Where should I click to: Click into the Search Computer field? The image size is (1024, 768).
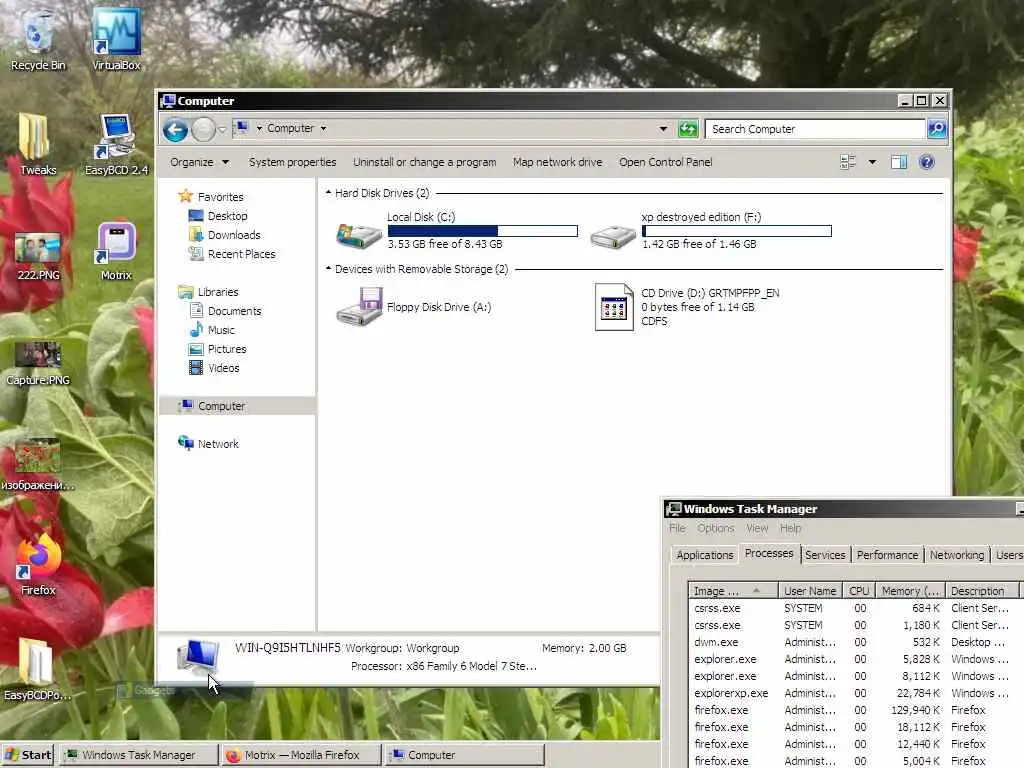pos(814,129)
